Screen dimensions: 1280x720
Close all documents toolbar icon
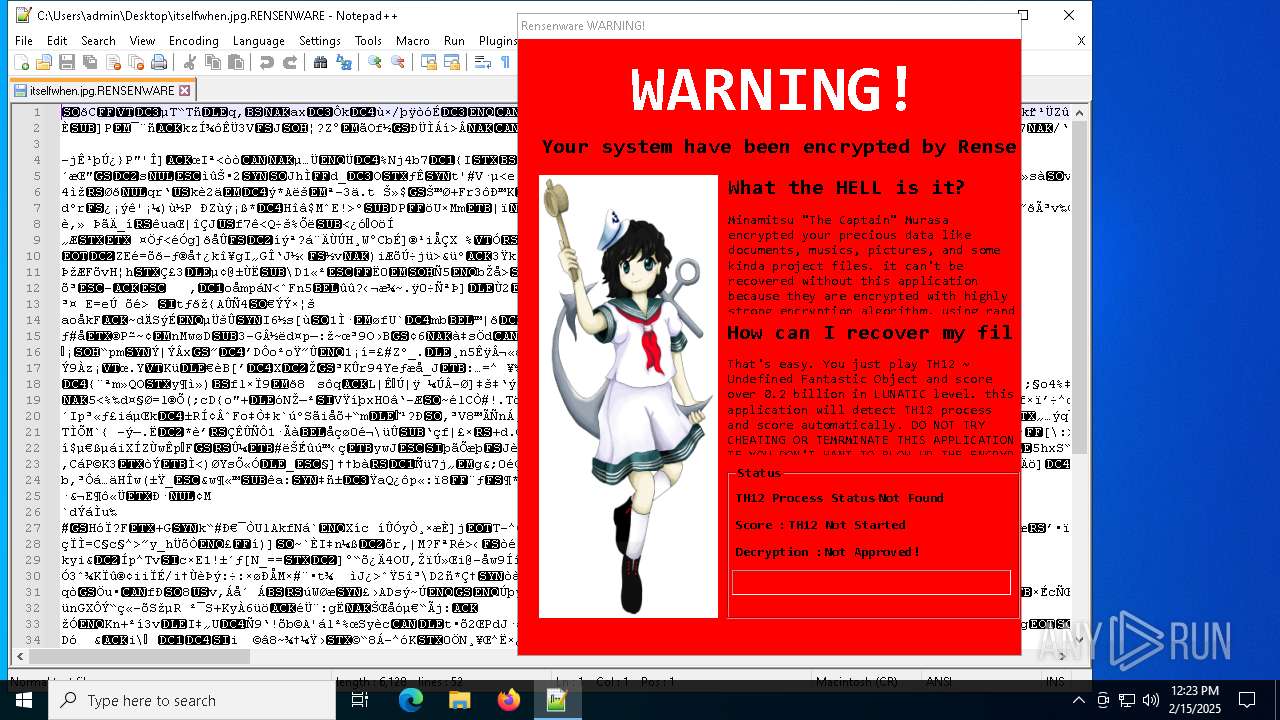(135, 62)
